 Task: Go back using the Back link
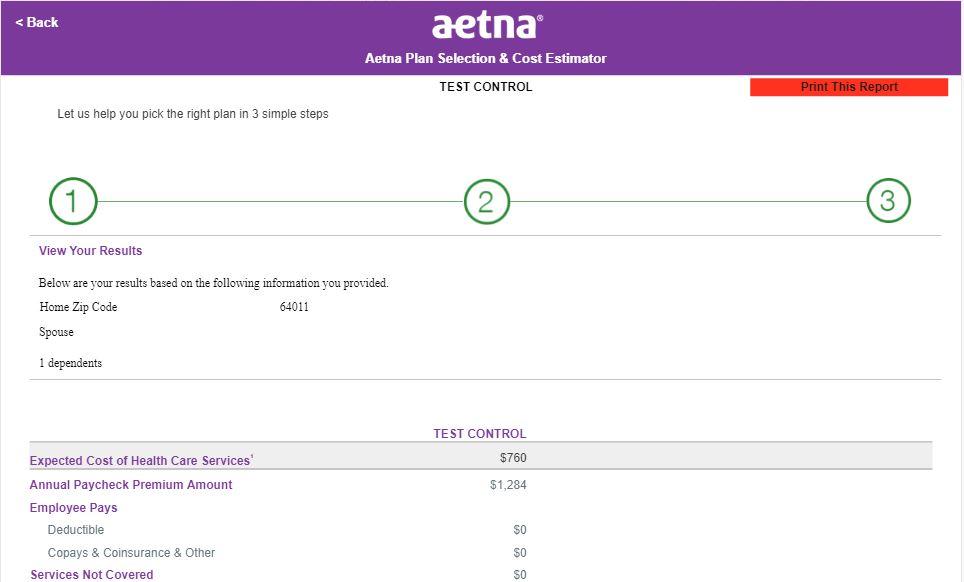click(x=37, y=22)
